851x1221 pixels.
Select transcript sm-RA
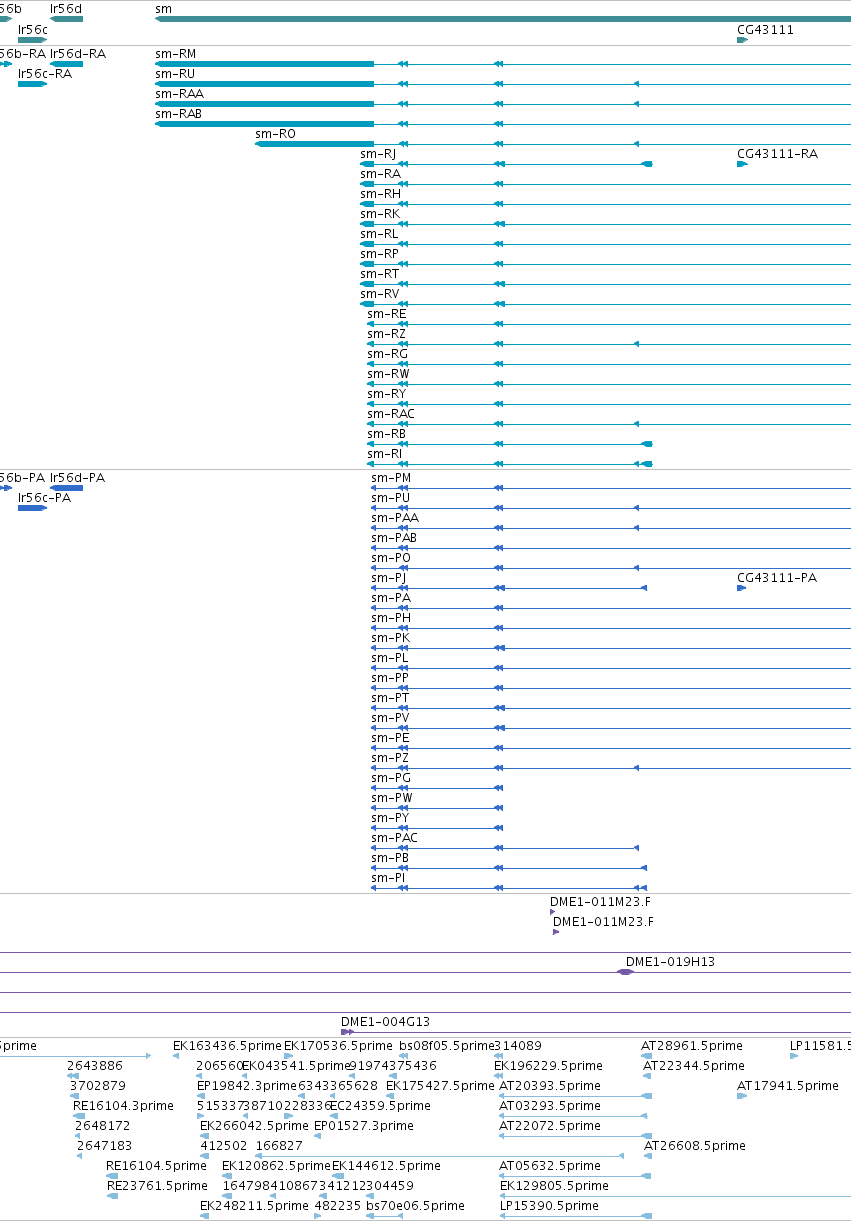(380, 173)
